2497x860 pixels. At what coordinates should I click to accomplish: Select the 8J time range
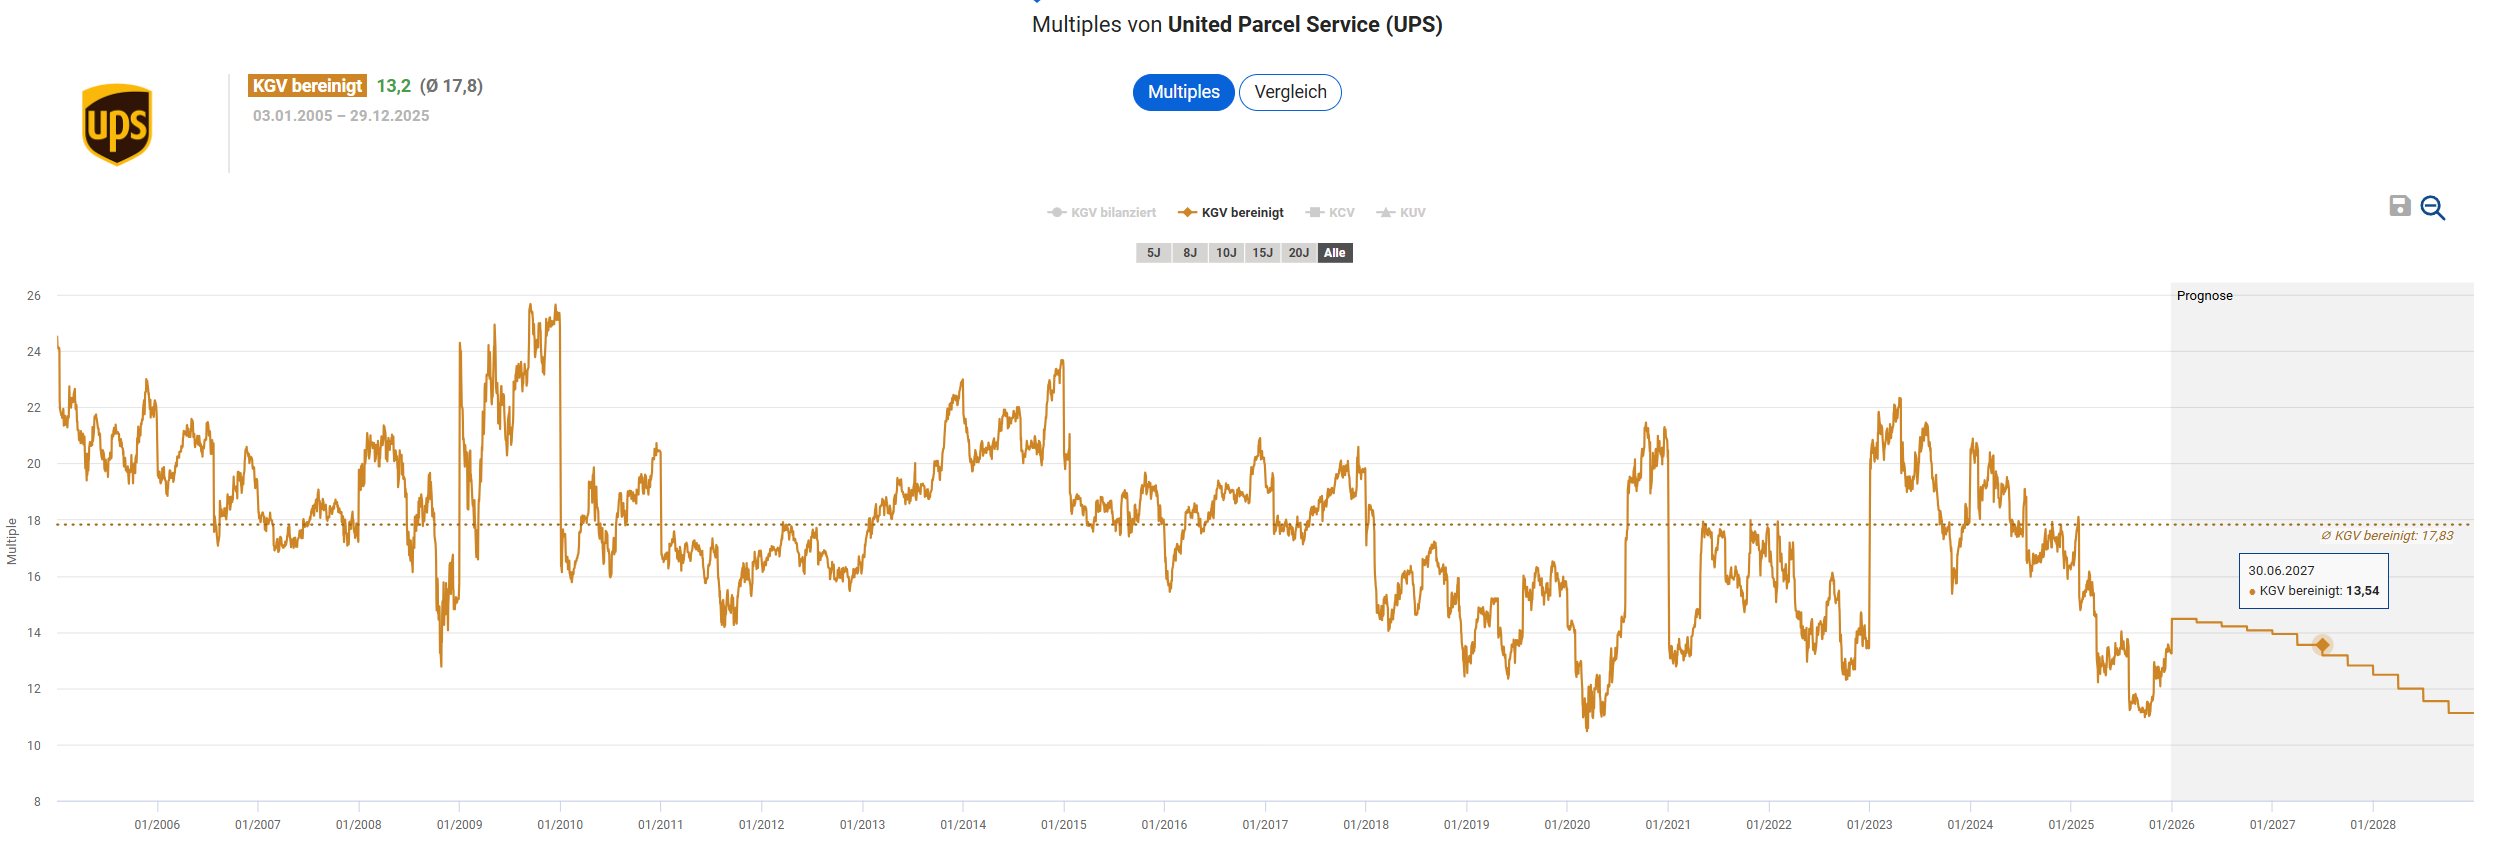point(1190,253)
